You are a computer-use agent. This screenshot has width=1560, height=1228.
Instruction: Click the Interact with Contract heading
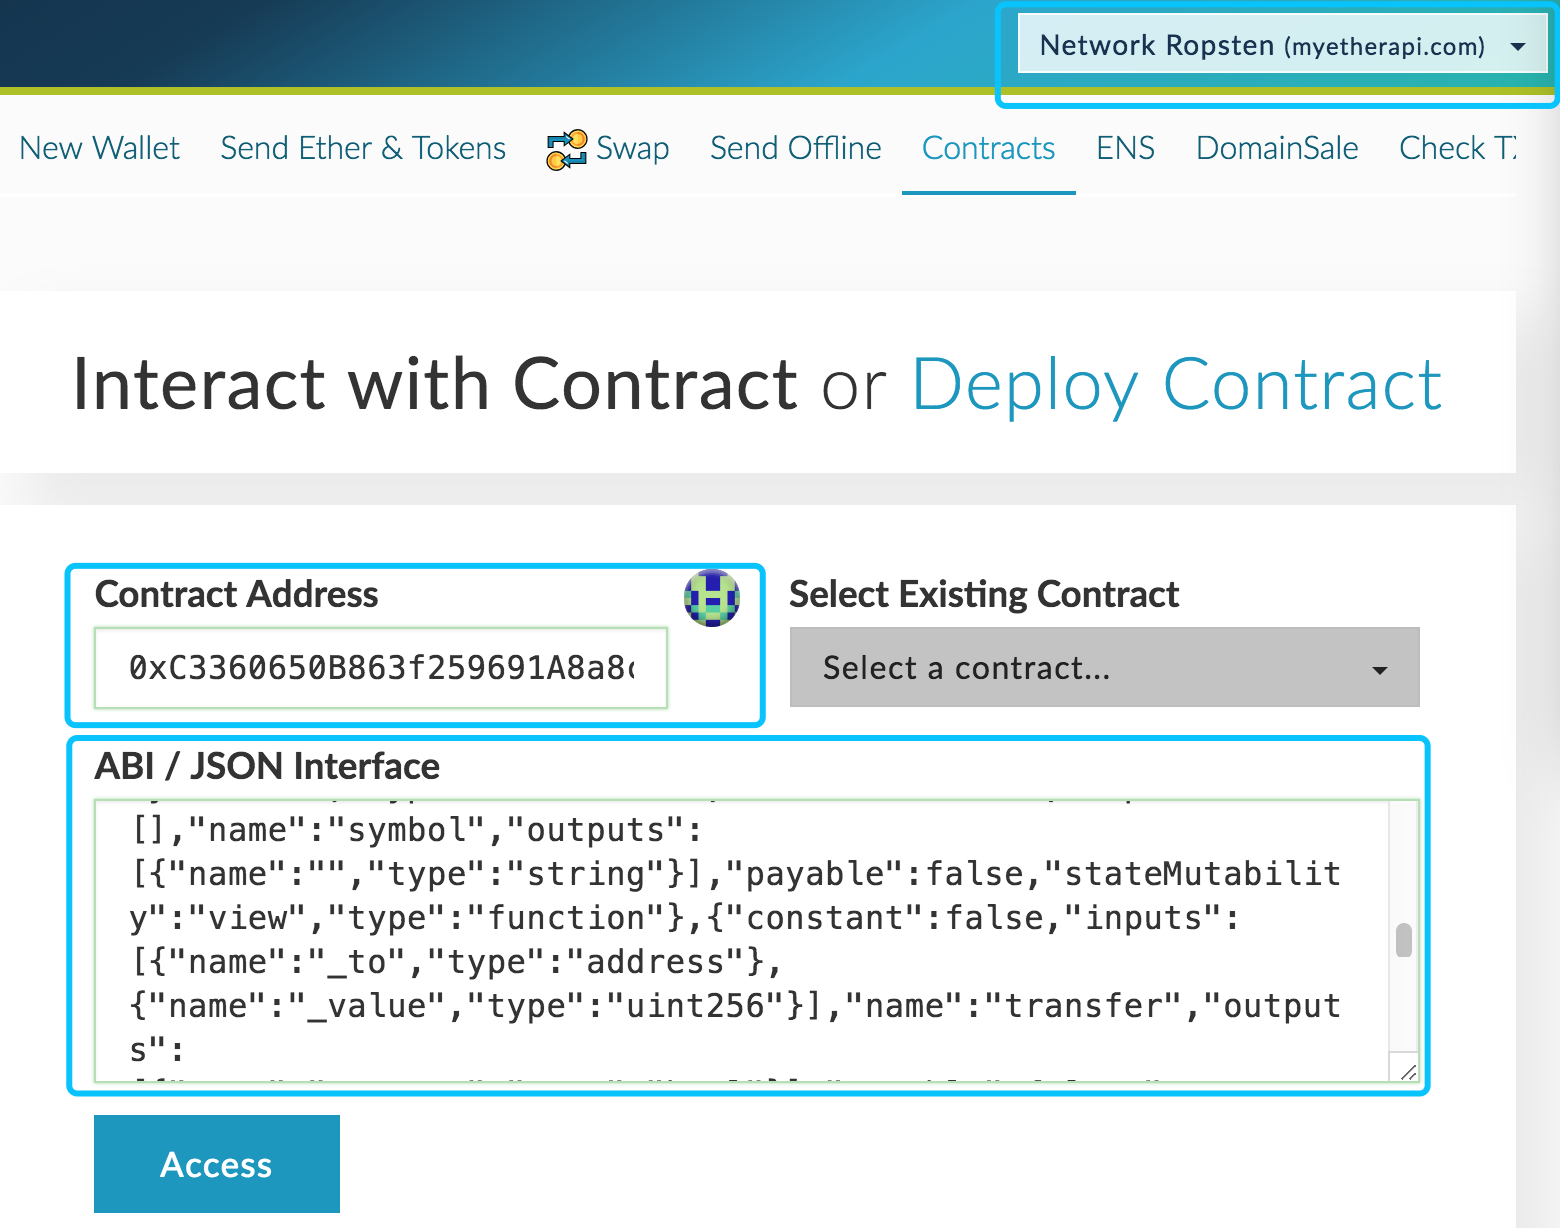point(435,385)
